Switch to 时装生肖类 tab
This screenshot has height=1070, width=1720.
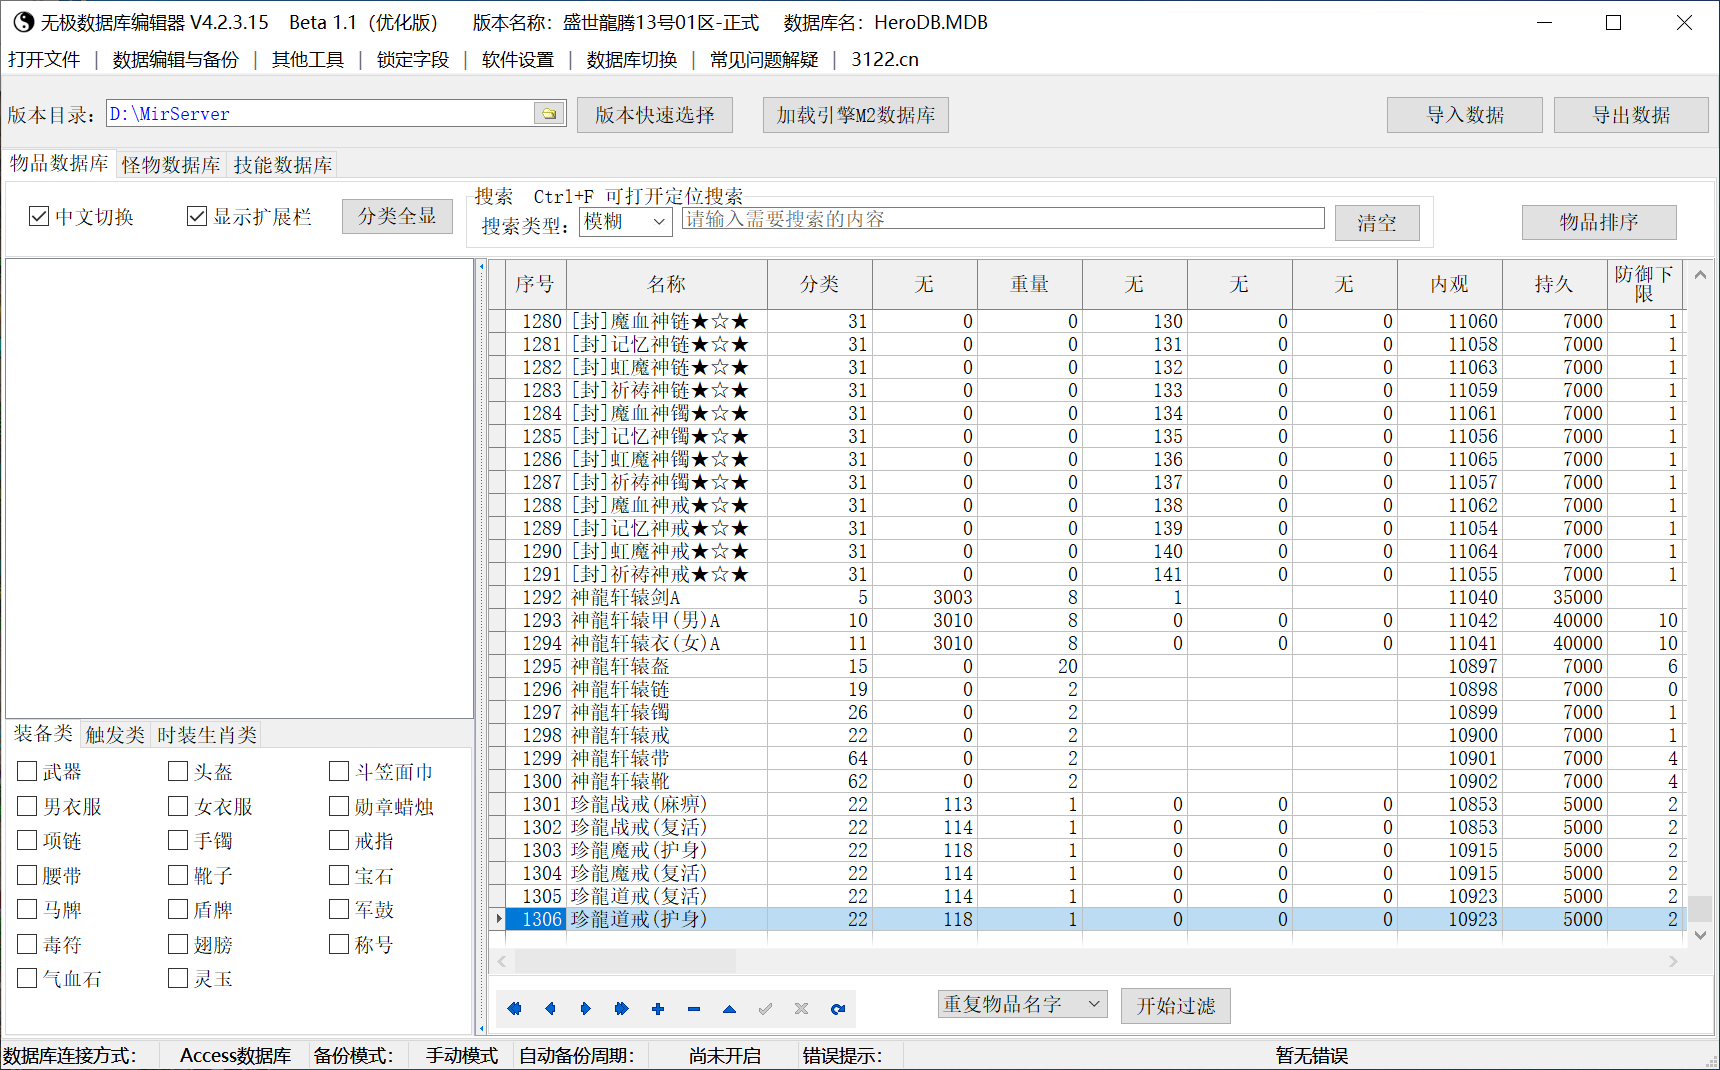207,735
